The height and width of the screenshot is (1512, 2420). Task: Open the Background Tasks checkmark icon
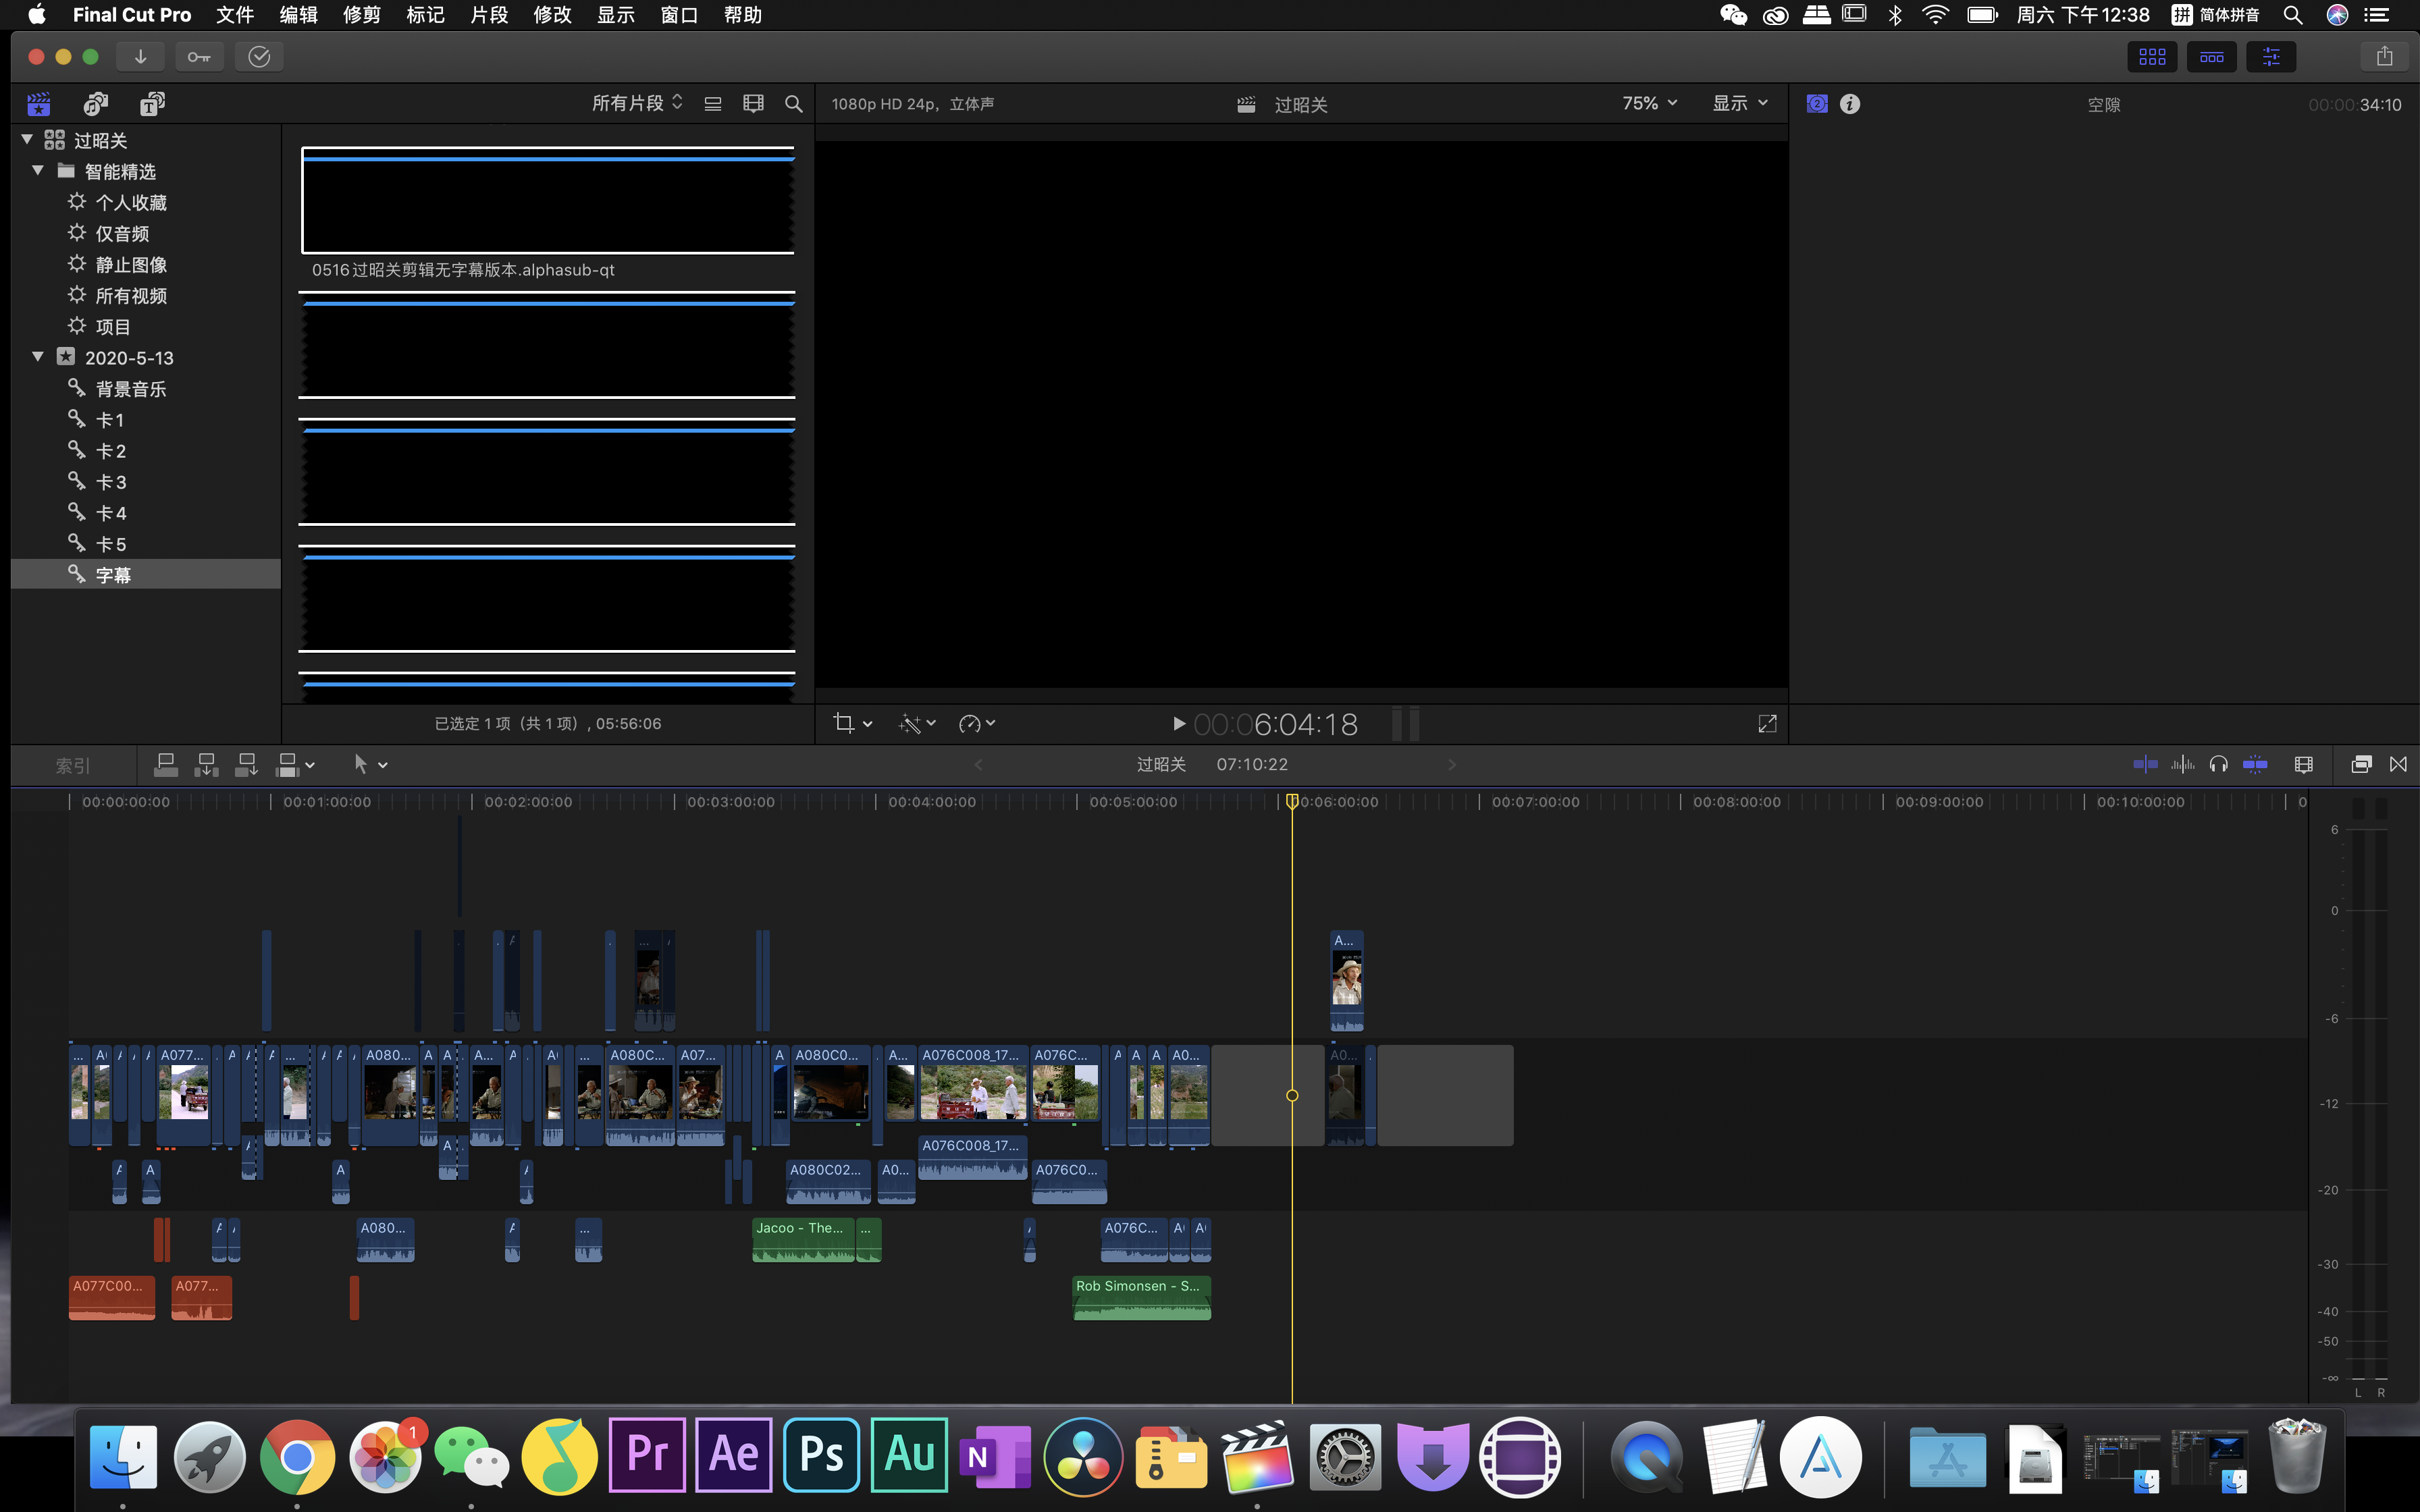pyautogui.click(x=259, y=57)
